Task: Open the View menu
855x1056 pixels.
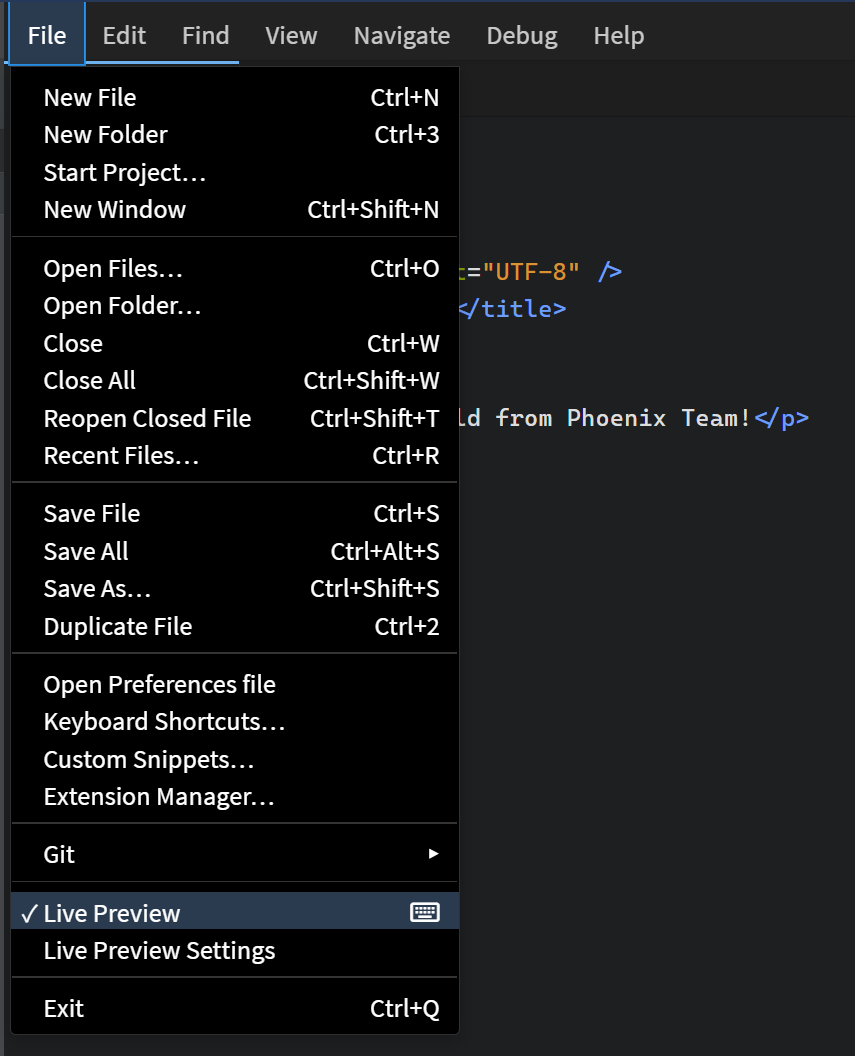Action: coord(290,34)
